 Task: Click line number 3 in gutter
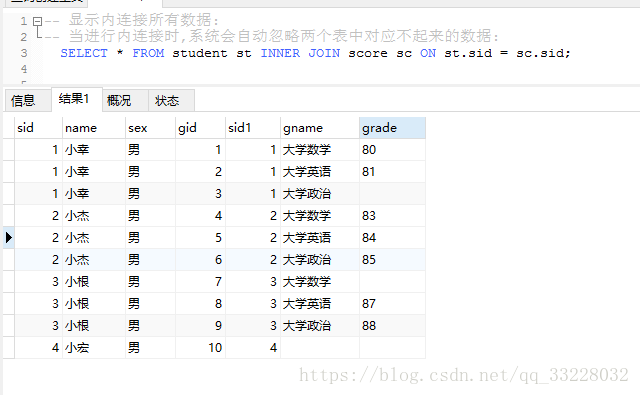tap(24, 53)
